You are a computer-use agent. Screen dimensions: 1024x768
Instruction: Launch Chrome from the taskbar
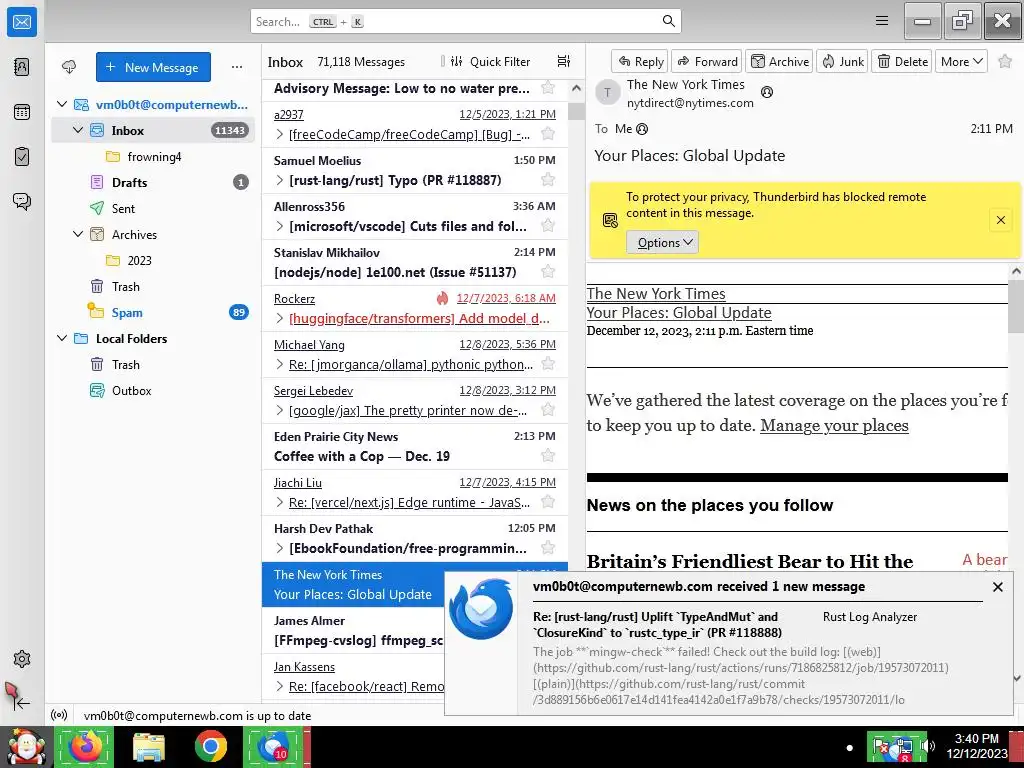click(211, 747)
